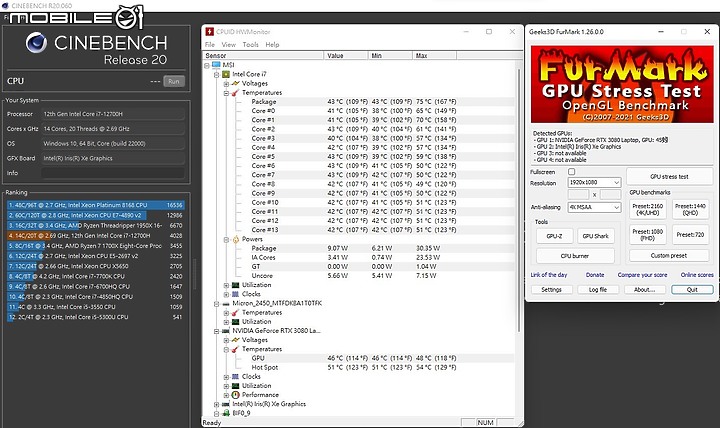Screen dimensions: 720x428
Task: Expand CPU Utilization node
Action: [x=226, y=285]
